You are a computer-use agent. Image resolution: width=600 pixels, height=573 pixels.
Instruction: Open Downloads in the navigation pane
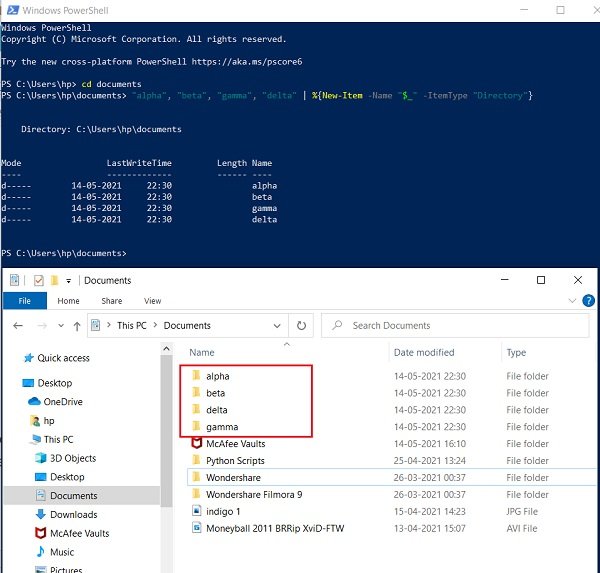(73, 514)
